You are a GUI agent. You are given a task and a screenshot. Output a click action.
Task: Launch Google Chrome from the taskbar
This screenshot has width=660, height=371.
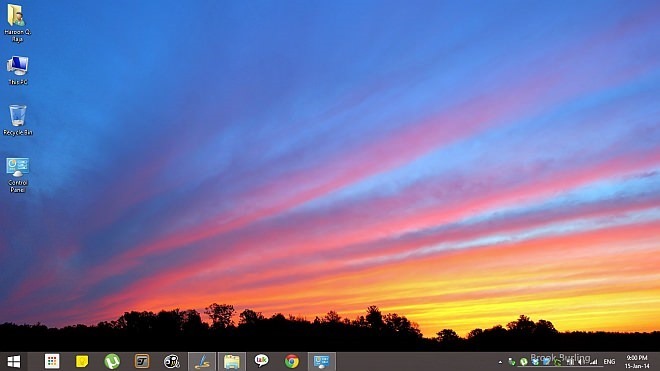coord(292,361)
